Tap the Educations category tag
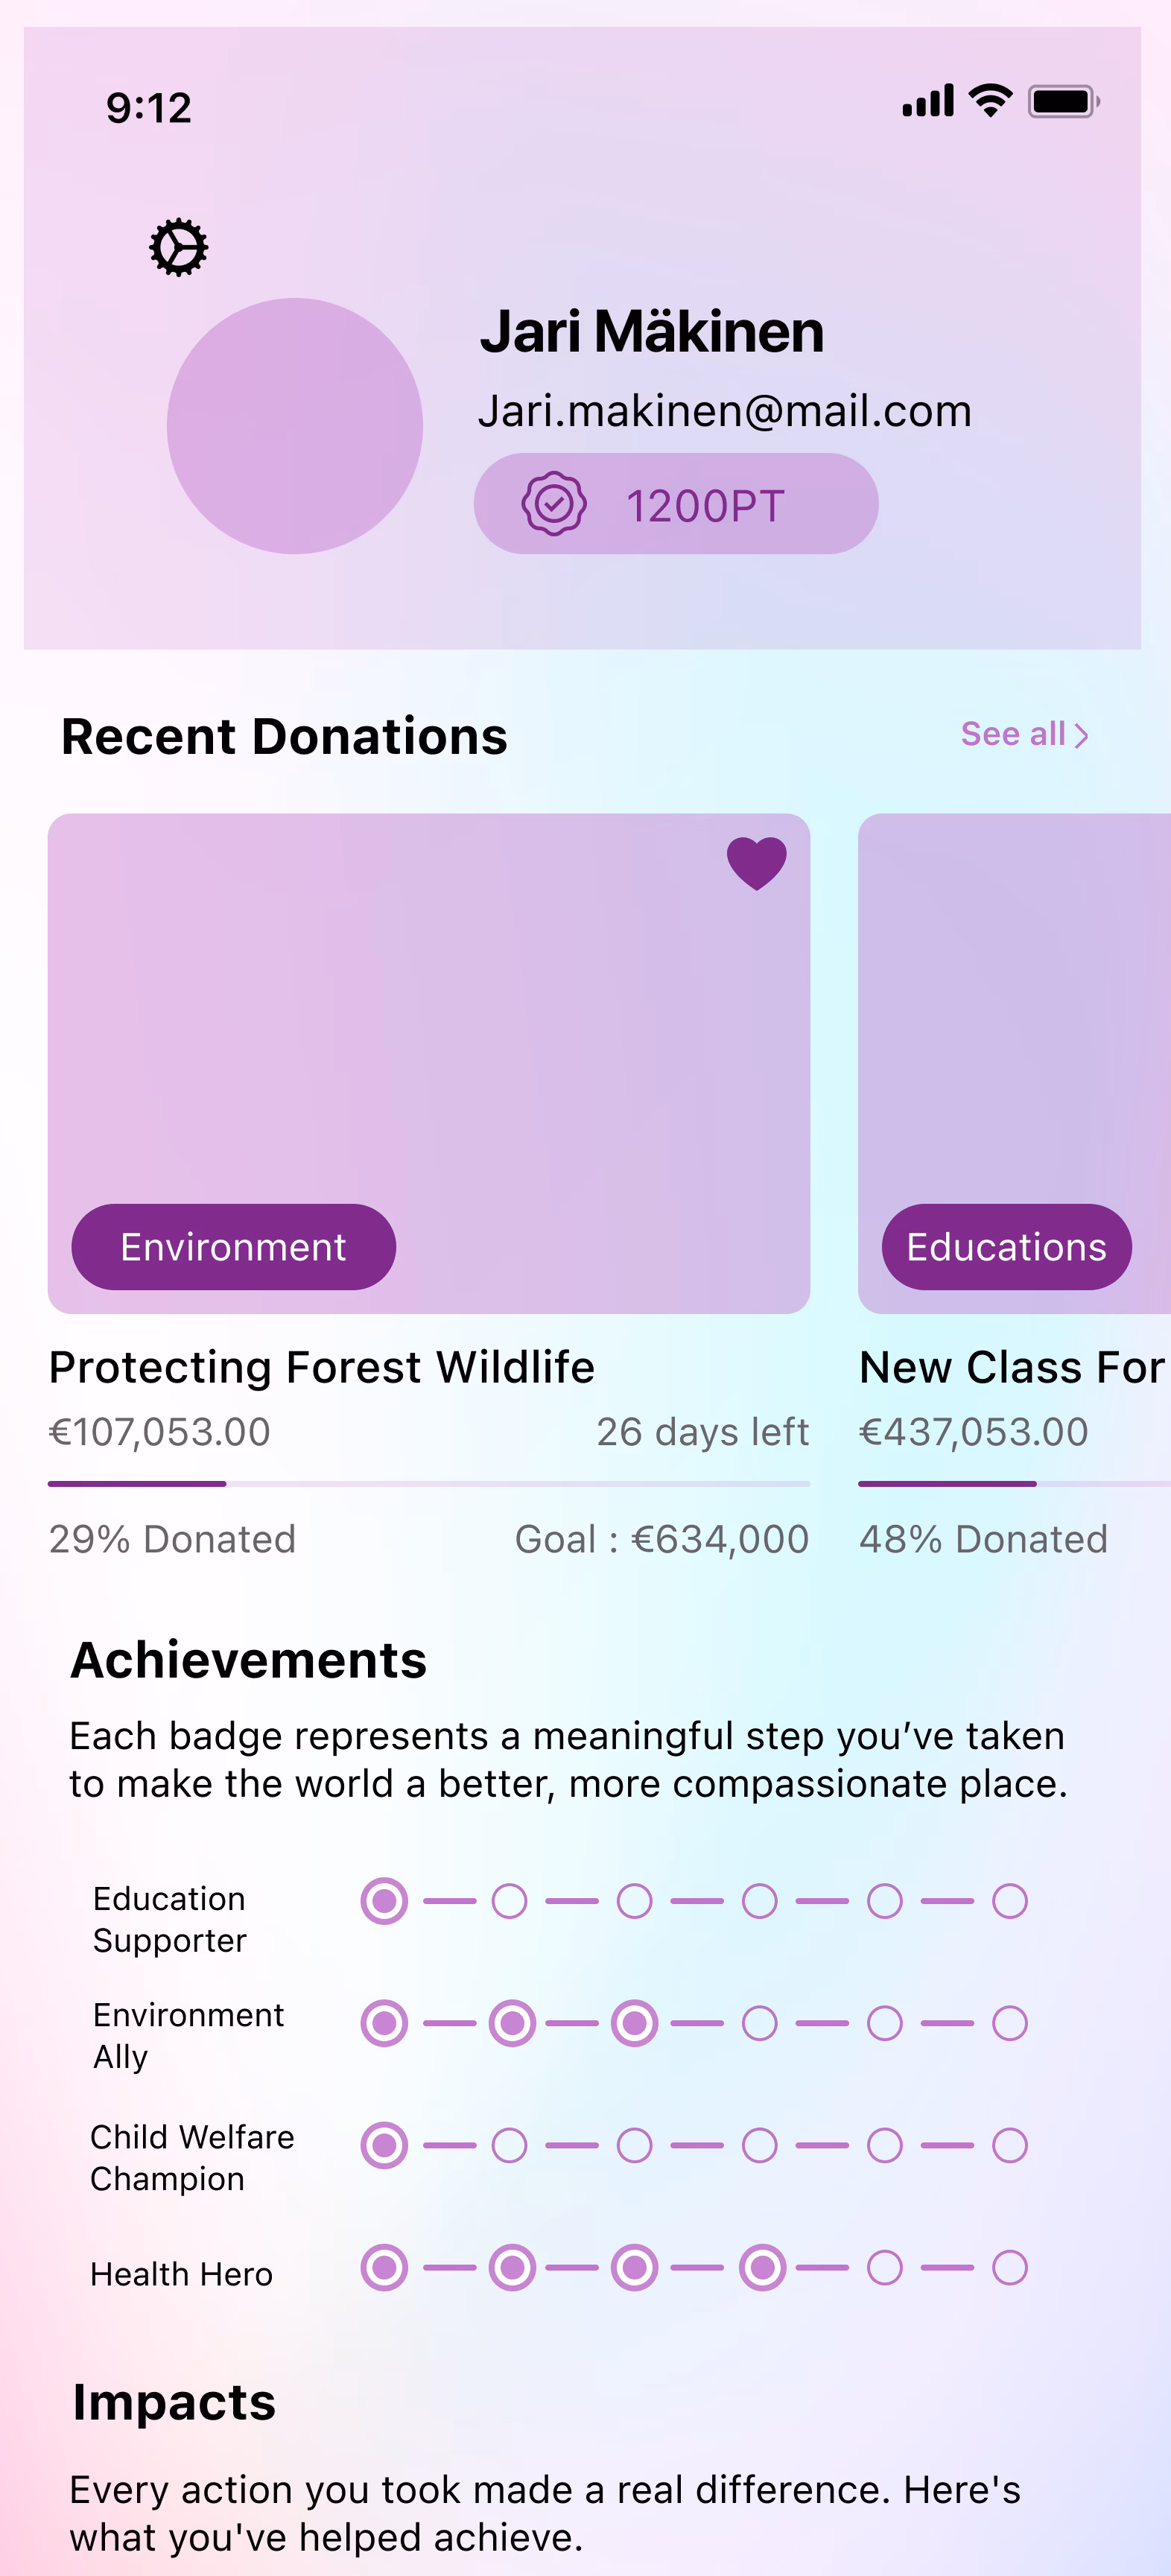Screen dimensions: 1171x2576 (1006, 1247)
